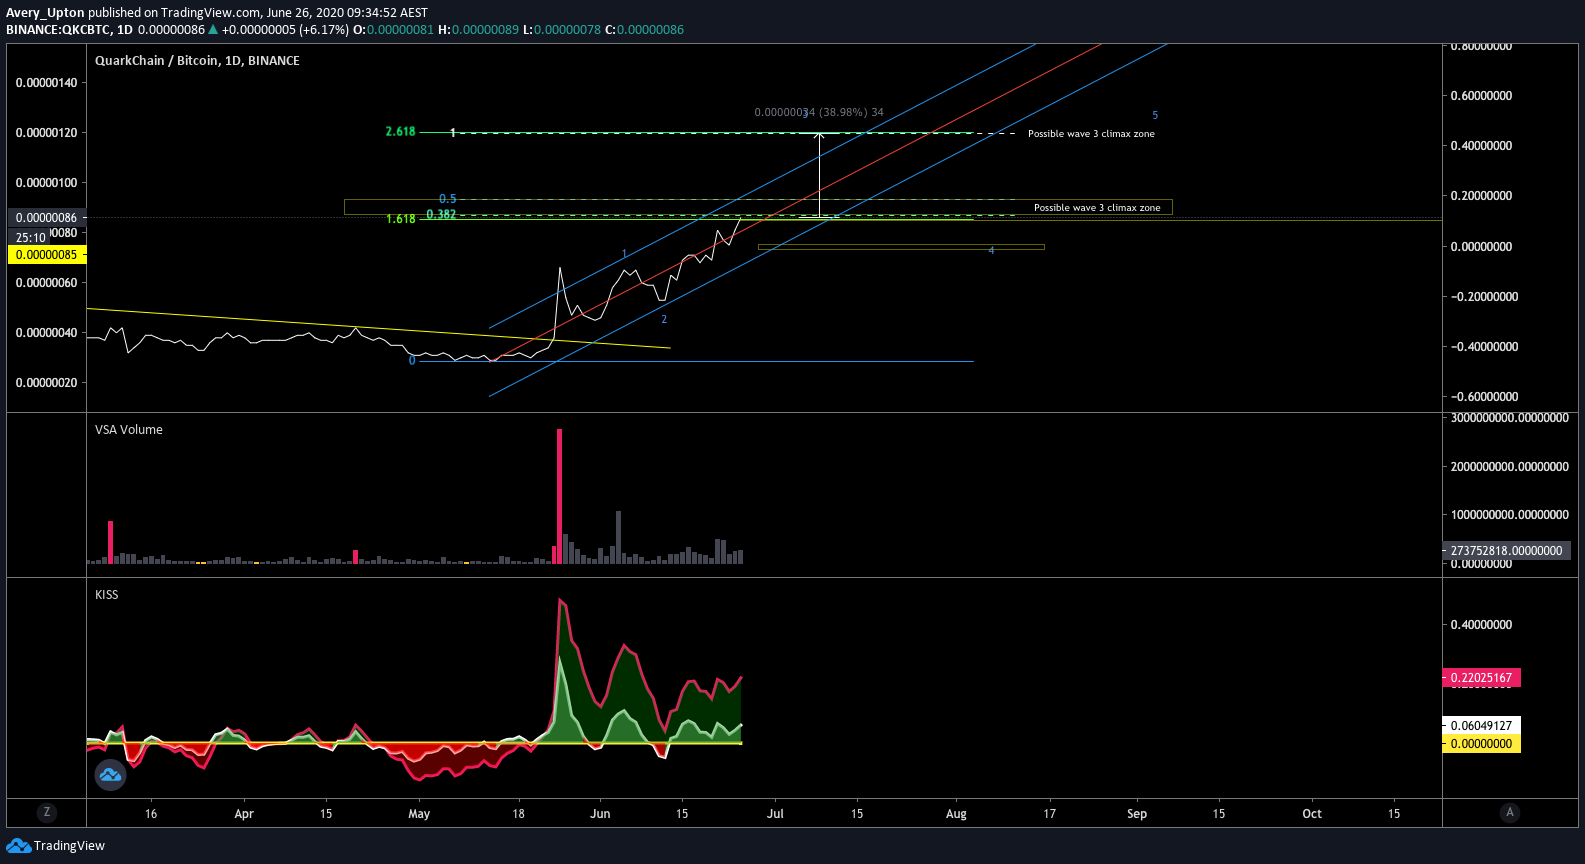Click the Jun date on the time axis

[600, 814]
